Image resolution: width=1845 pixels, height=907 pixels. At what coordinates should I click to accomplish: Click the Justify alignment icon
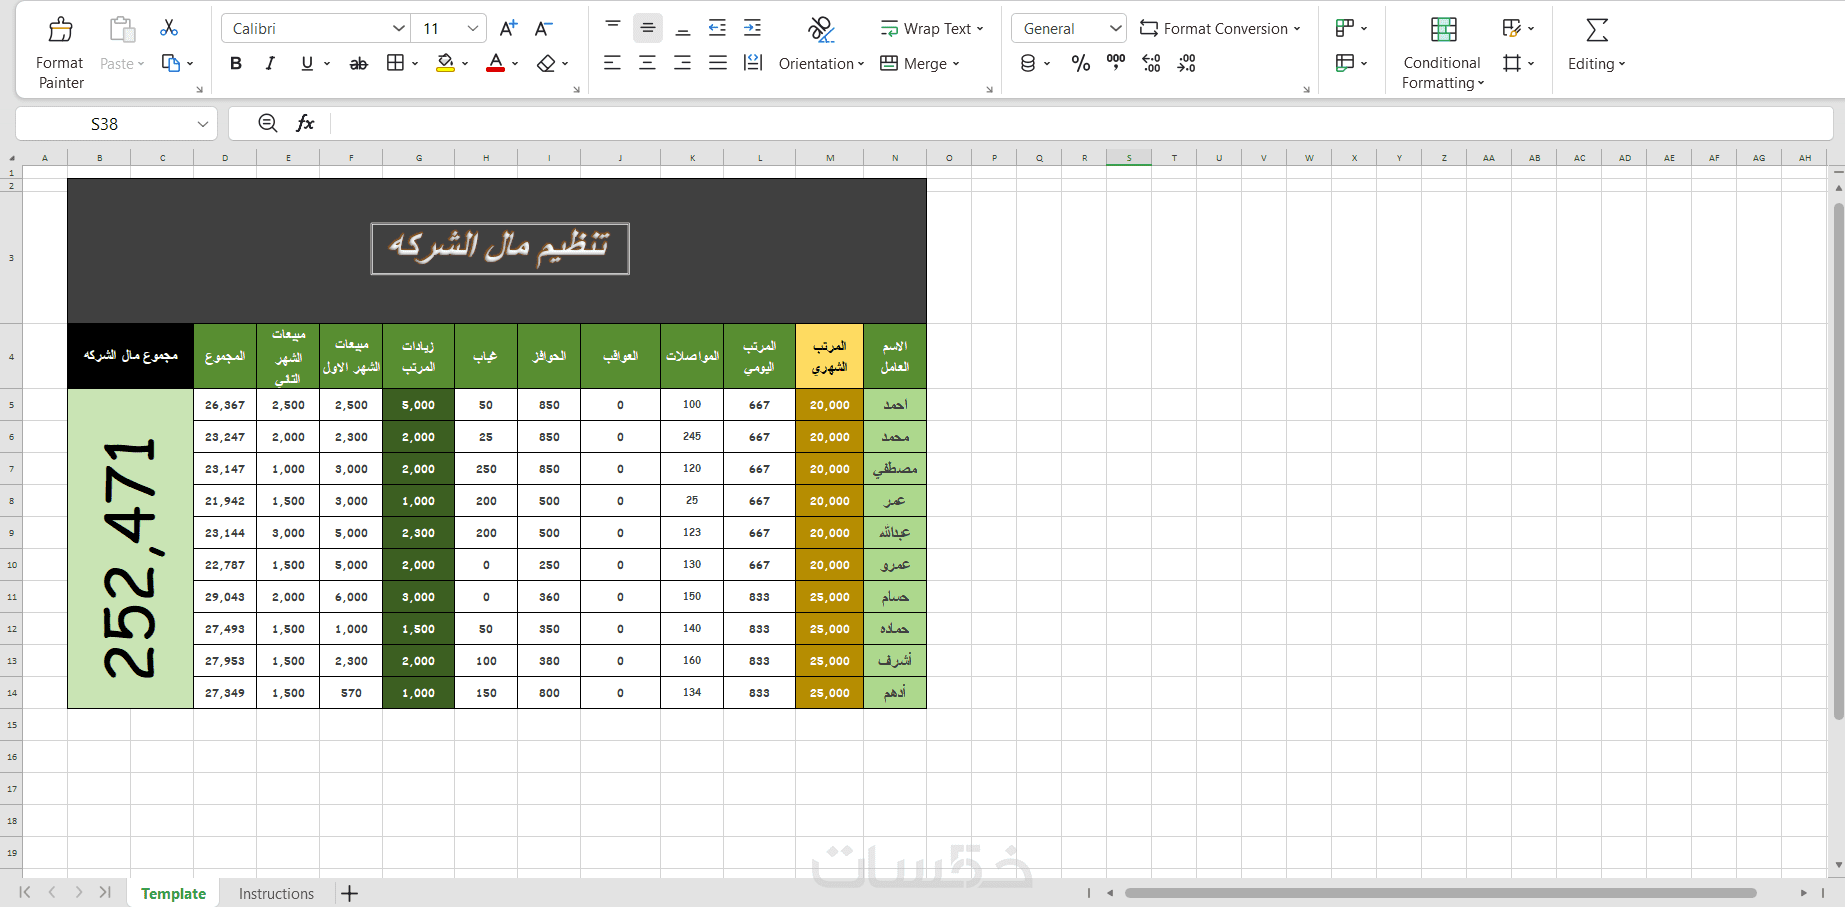(x=718, y=63)
